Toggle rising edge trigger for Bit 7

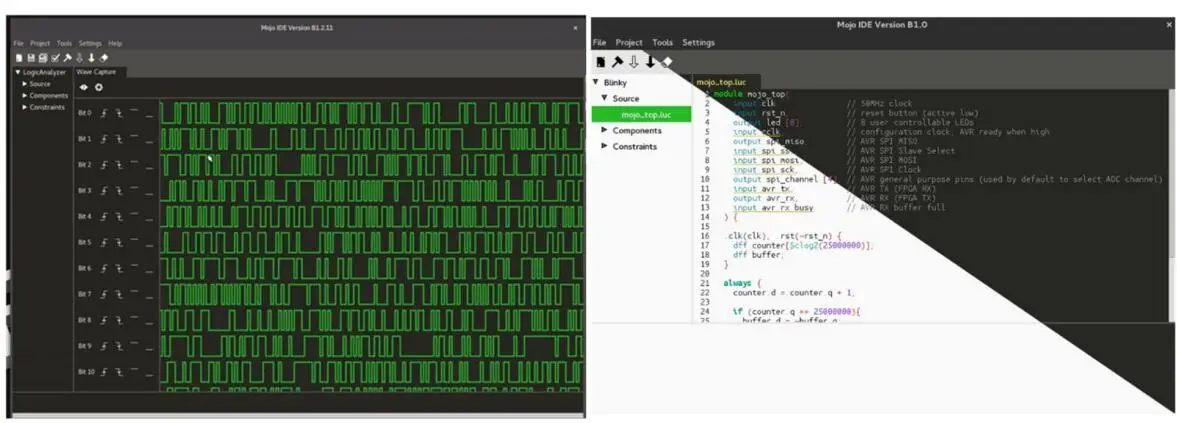point(104,294)
